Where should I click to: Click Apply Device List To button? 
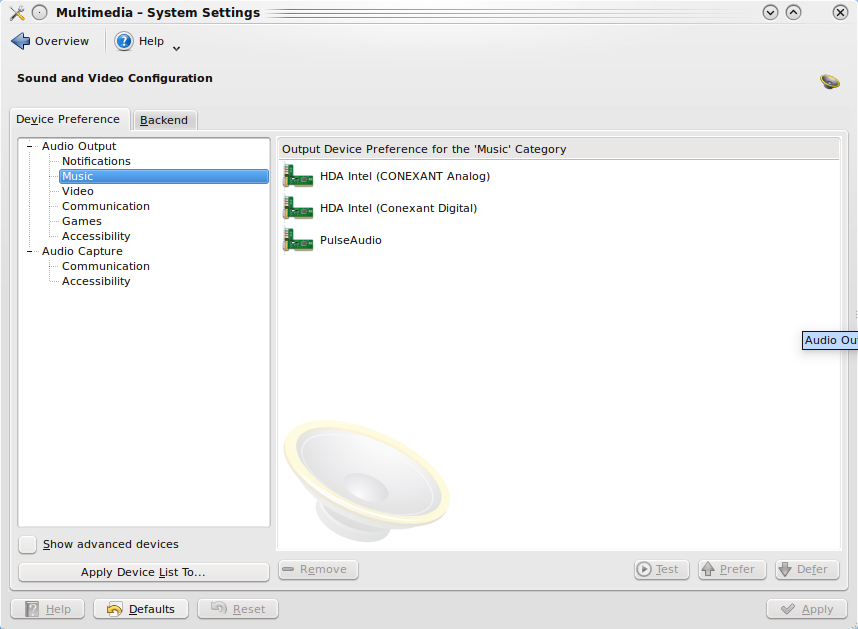click(143, 572)
